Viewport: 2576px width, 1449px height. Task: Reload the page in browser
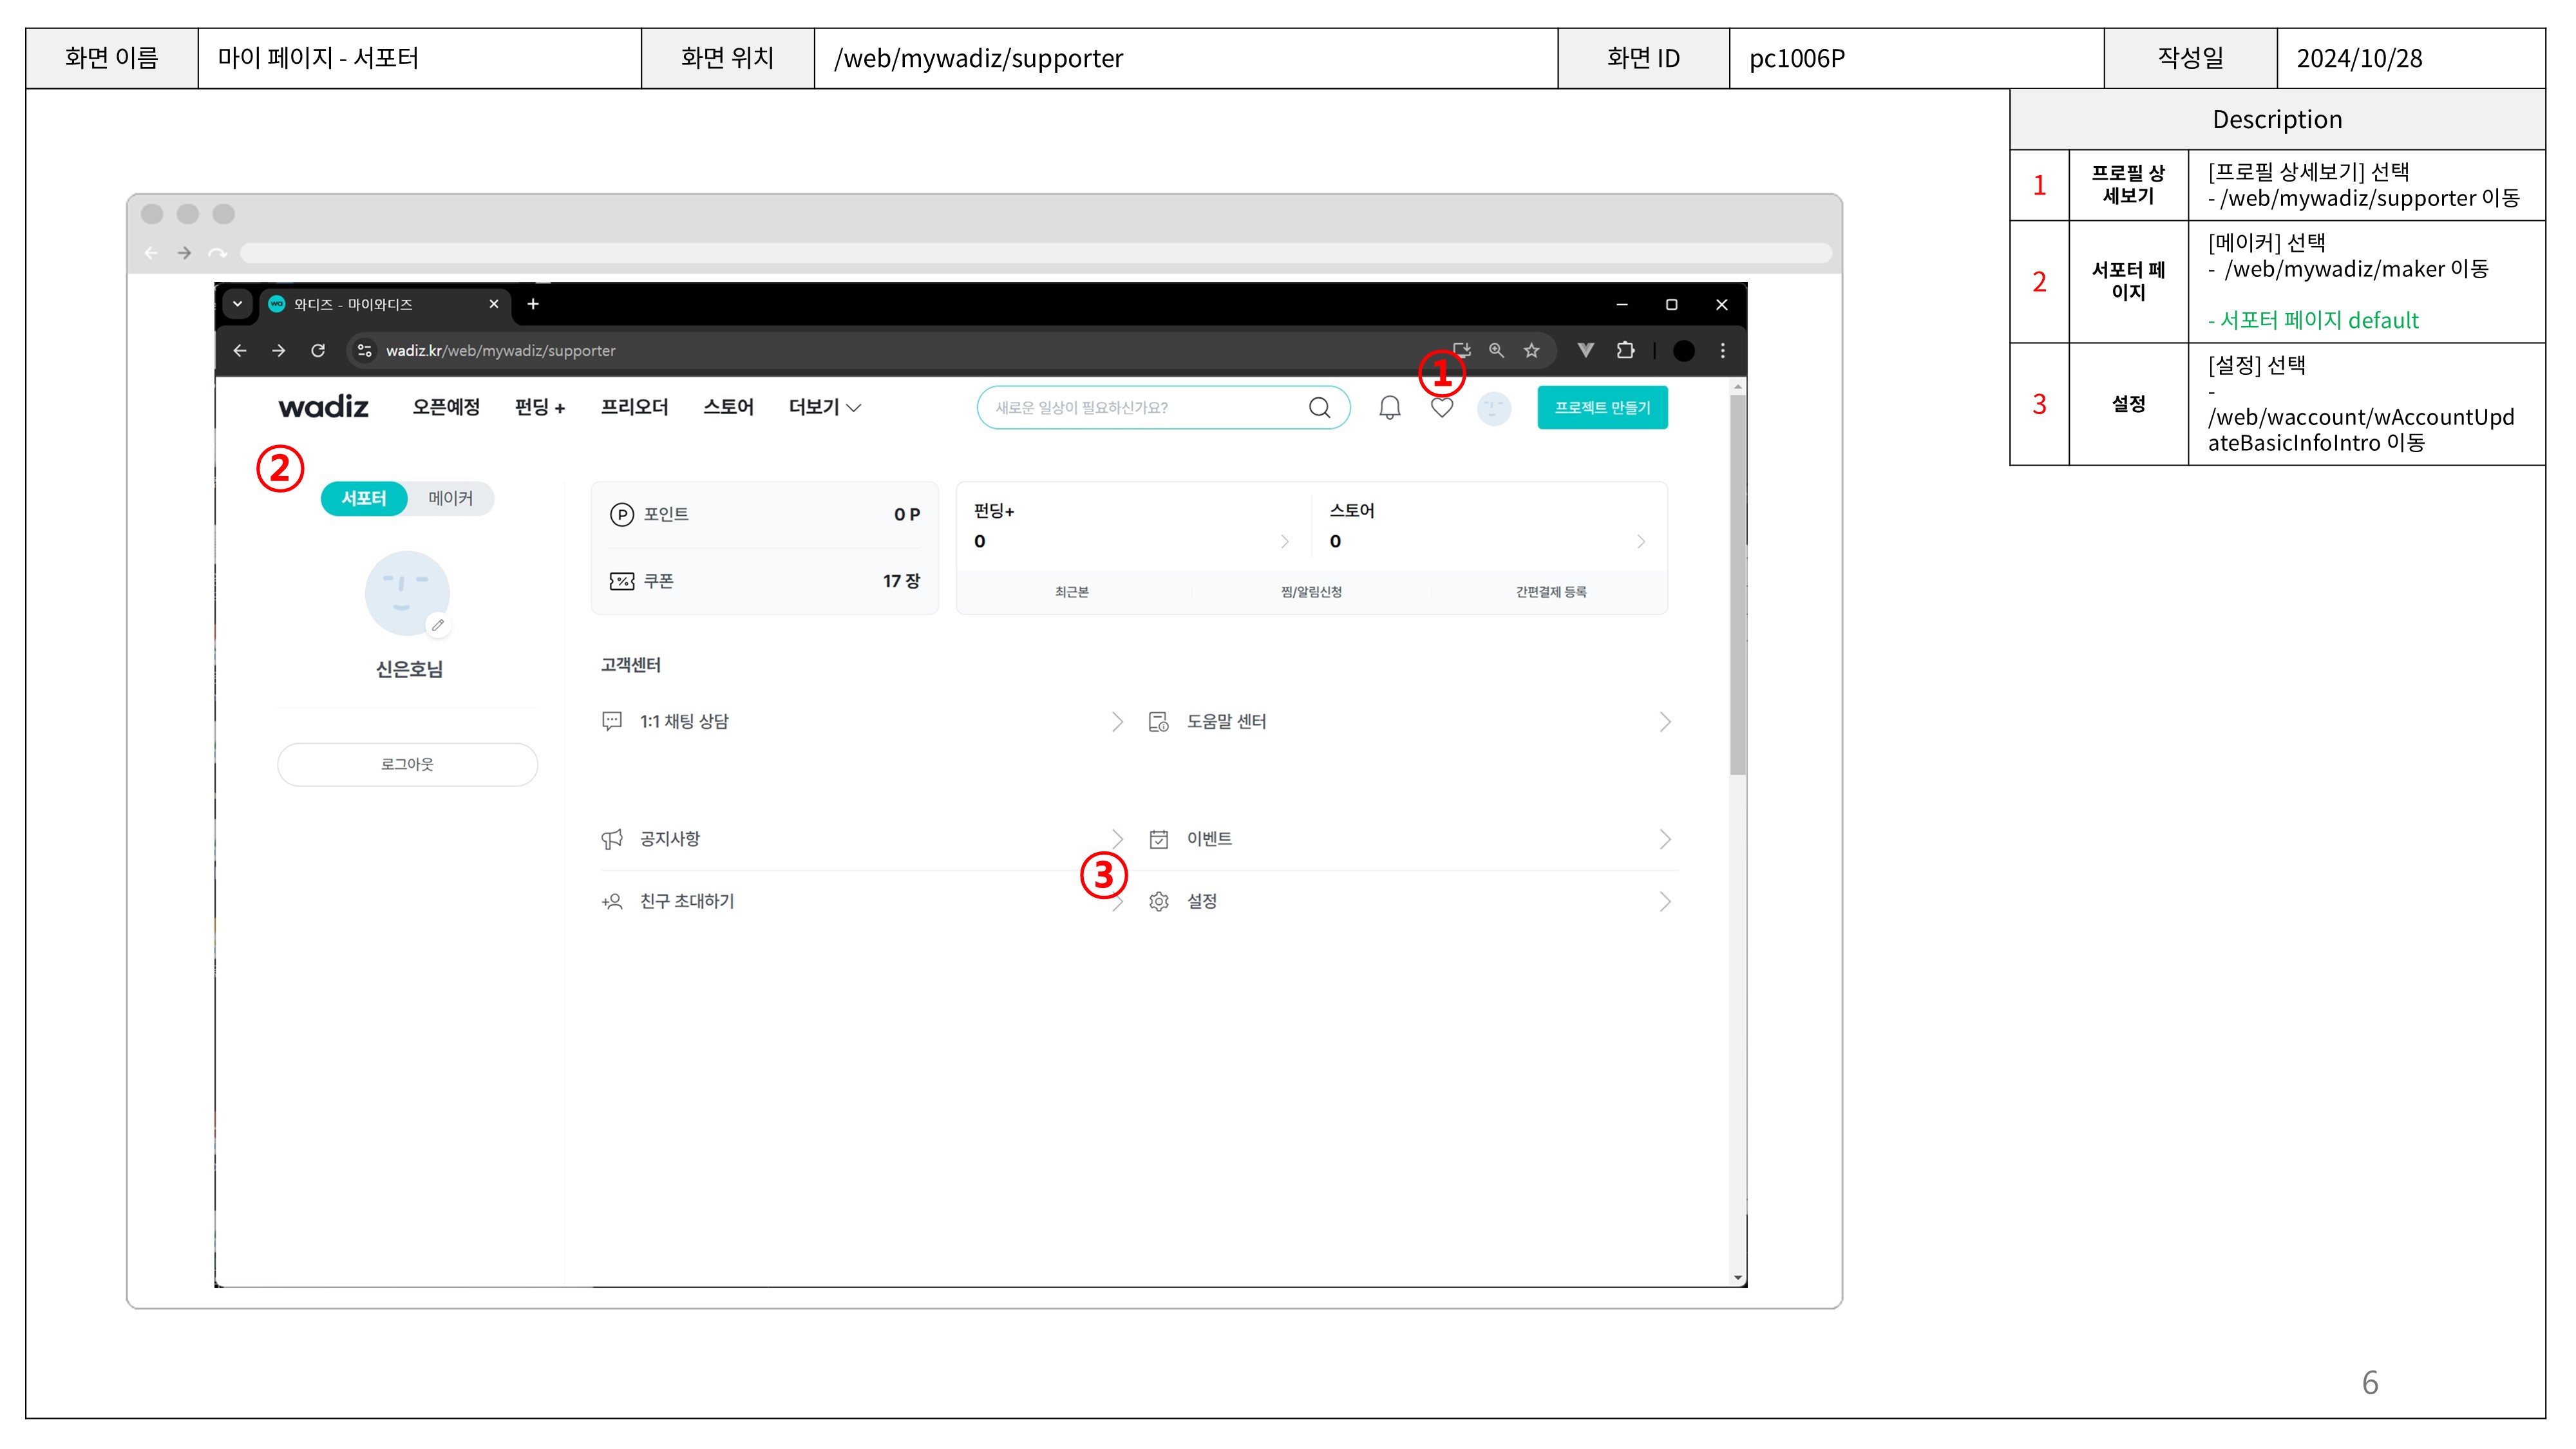tap(318, 350)
